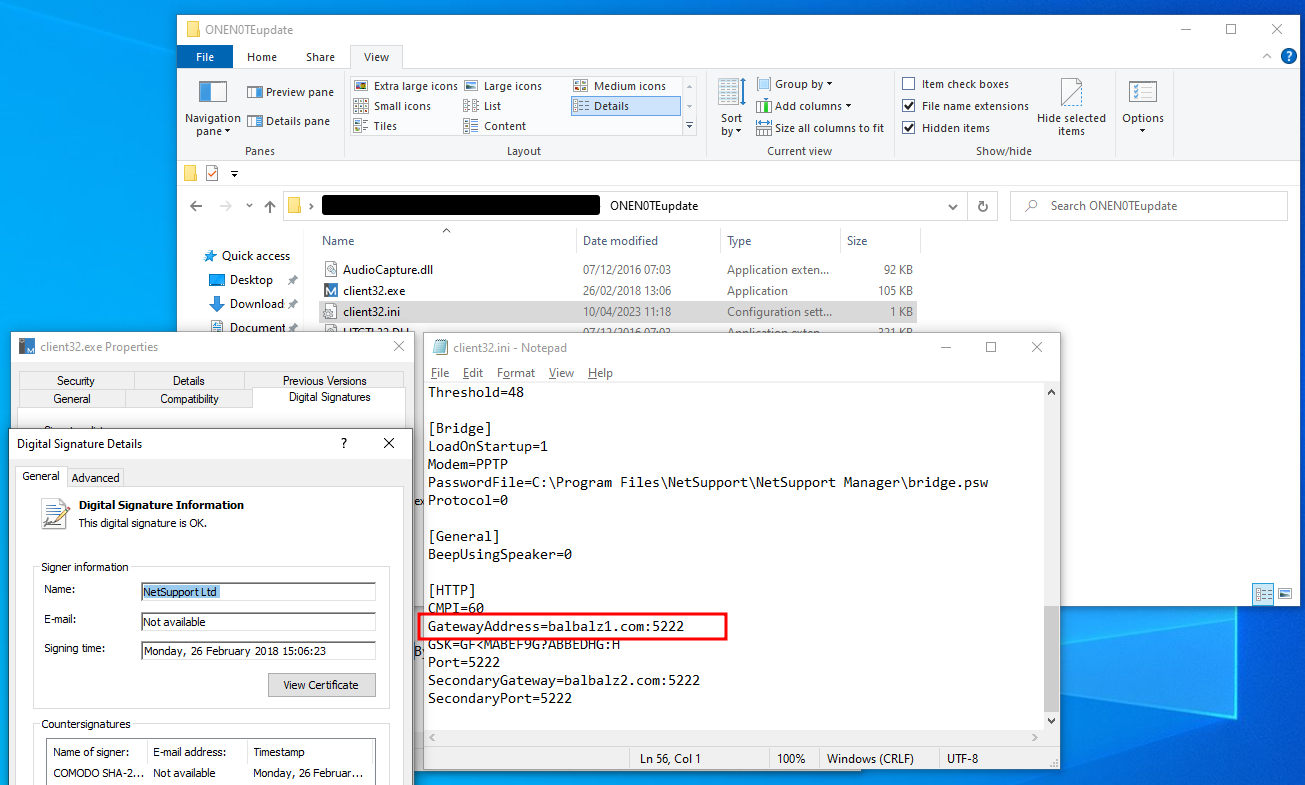Open the Sort by menu
Viewport: 1305px width, 785px height.
point(731,108)
